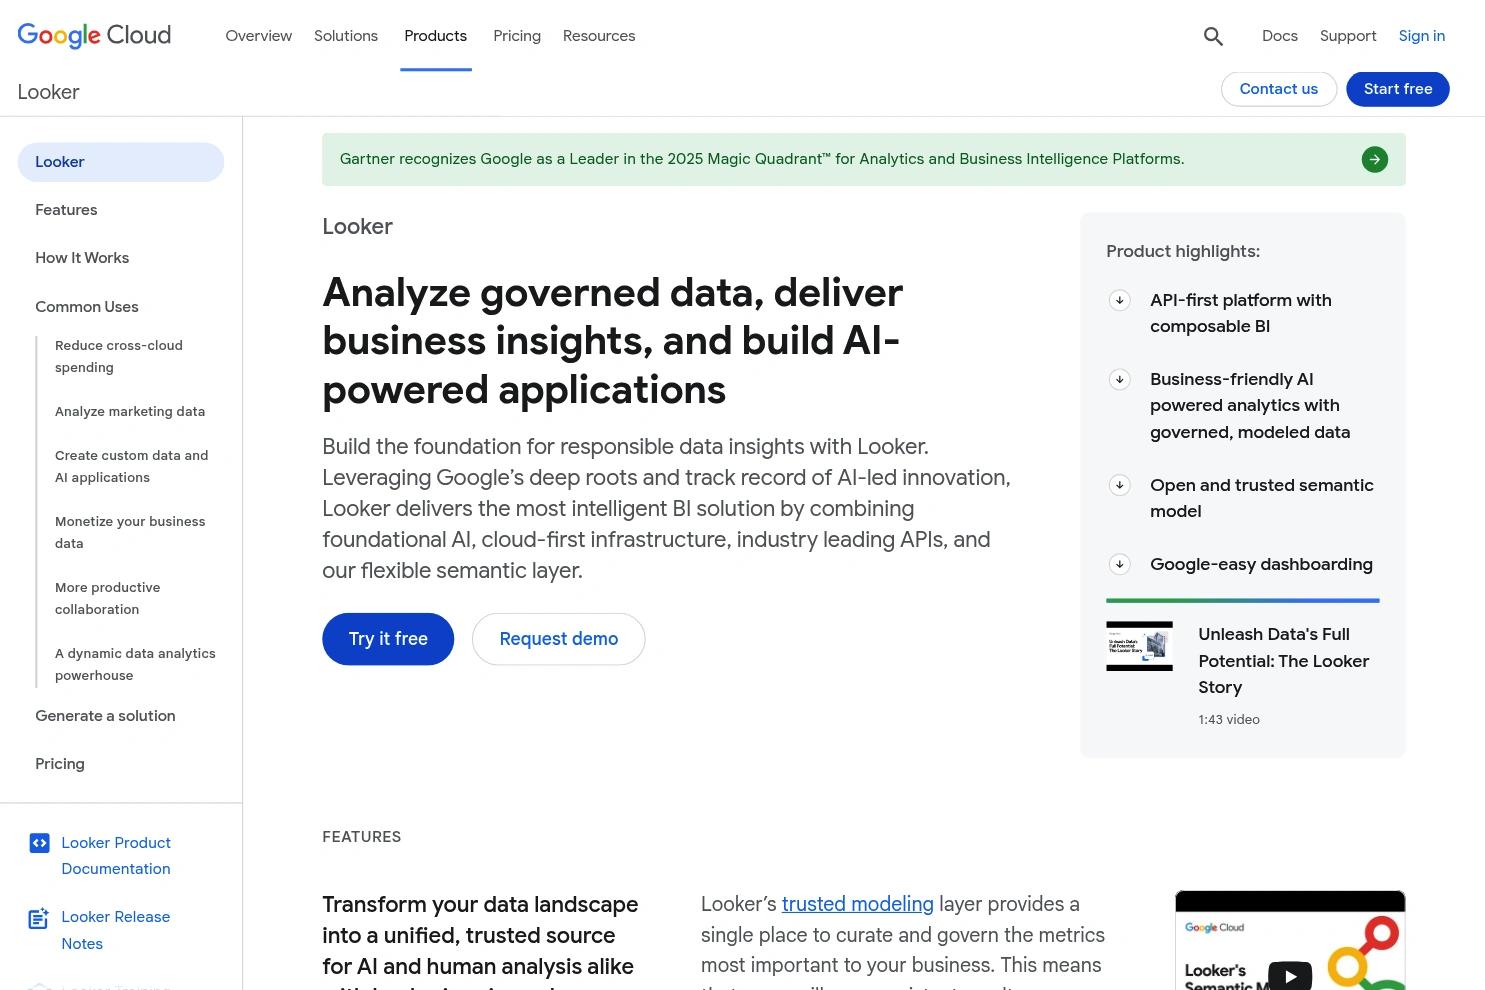Click the Looker Product Documentation code icon
1485x990 pixels.
[x=39, y=843]
